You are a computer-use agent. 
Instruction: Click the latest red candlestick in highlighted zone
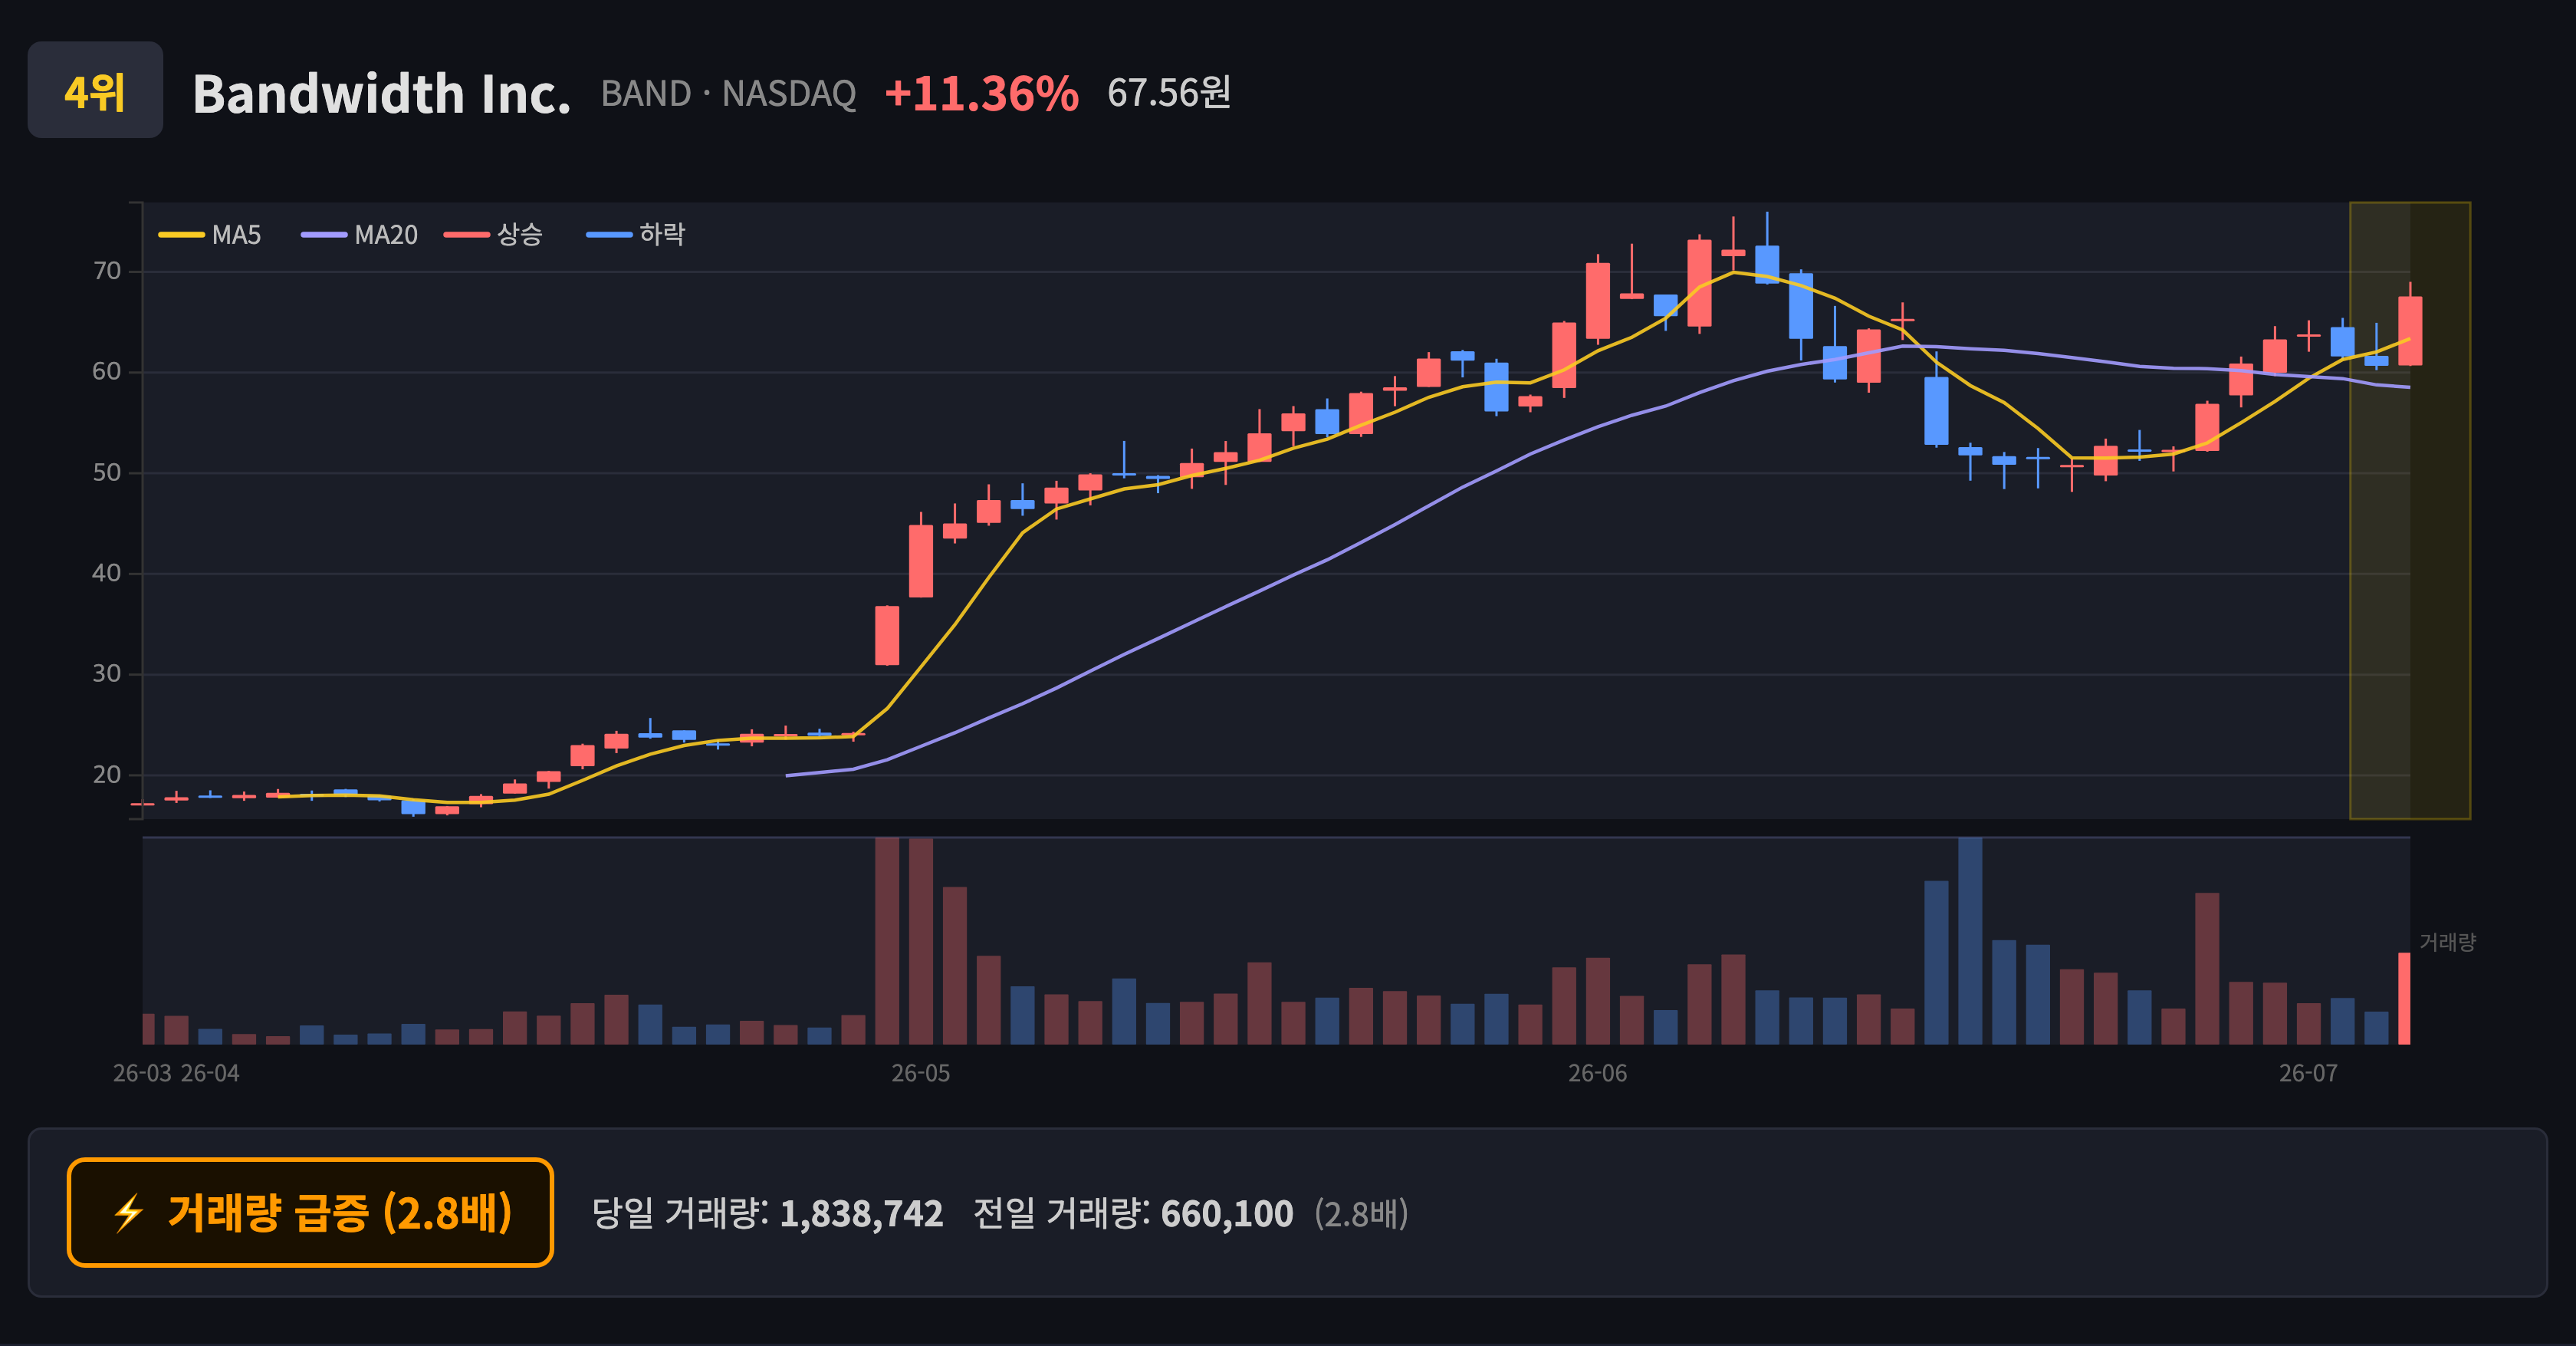click(2410, 330)
